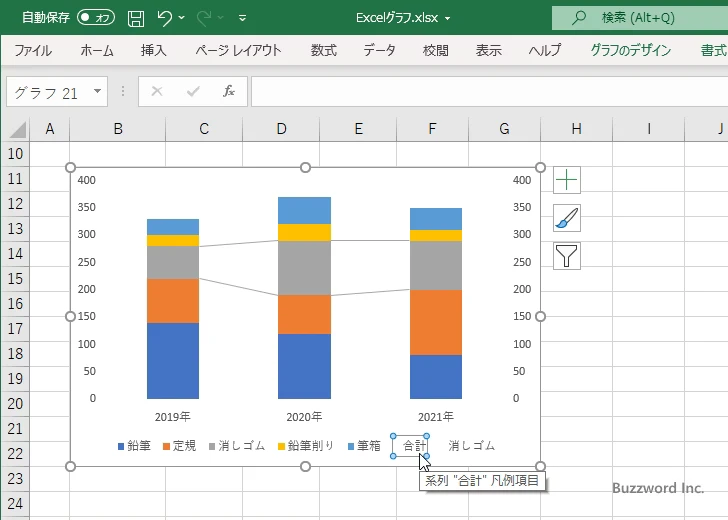728x520 pixels.
Task: Open Customize Quick Access Toolbar menu
Action: 242,18
